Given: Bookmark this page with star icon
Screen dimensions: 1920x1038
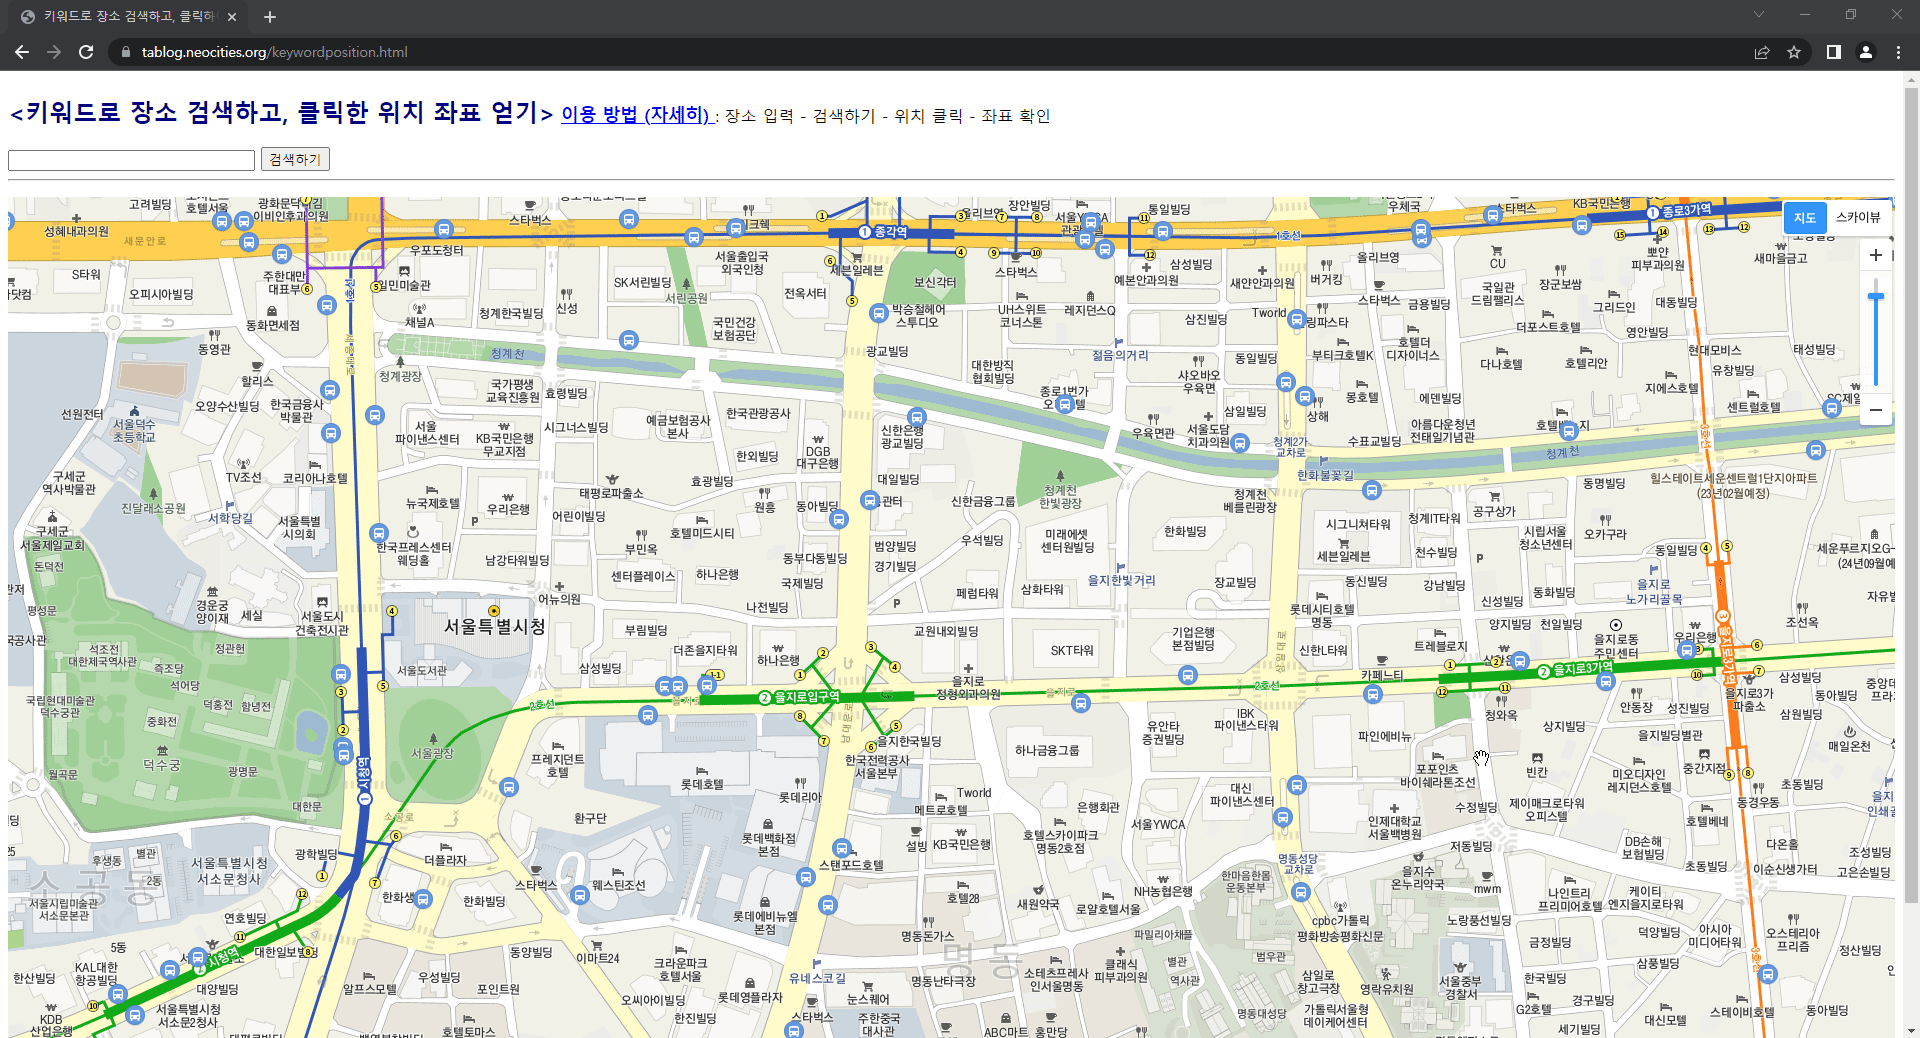Looking at the screenshot, I should 1794,52.
